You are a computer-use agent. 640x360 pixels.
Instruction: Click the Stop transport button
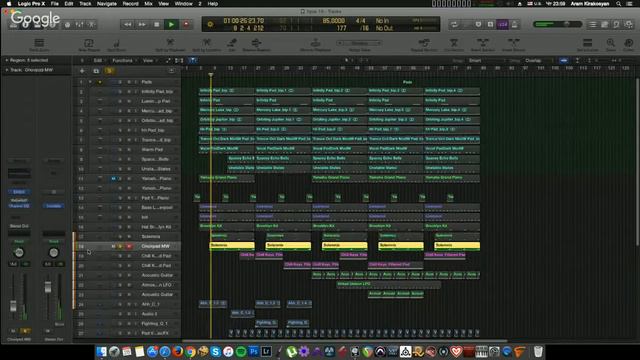156,24
